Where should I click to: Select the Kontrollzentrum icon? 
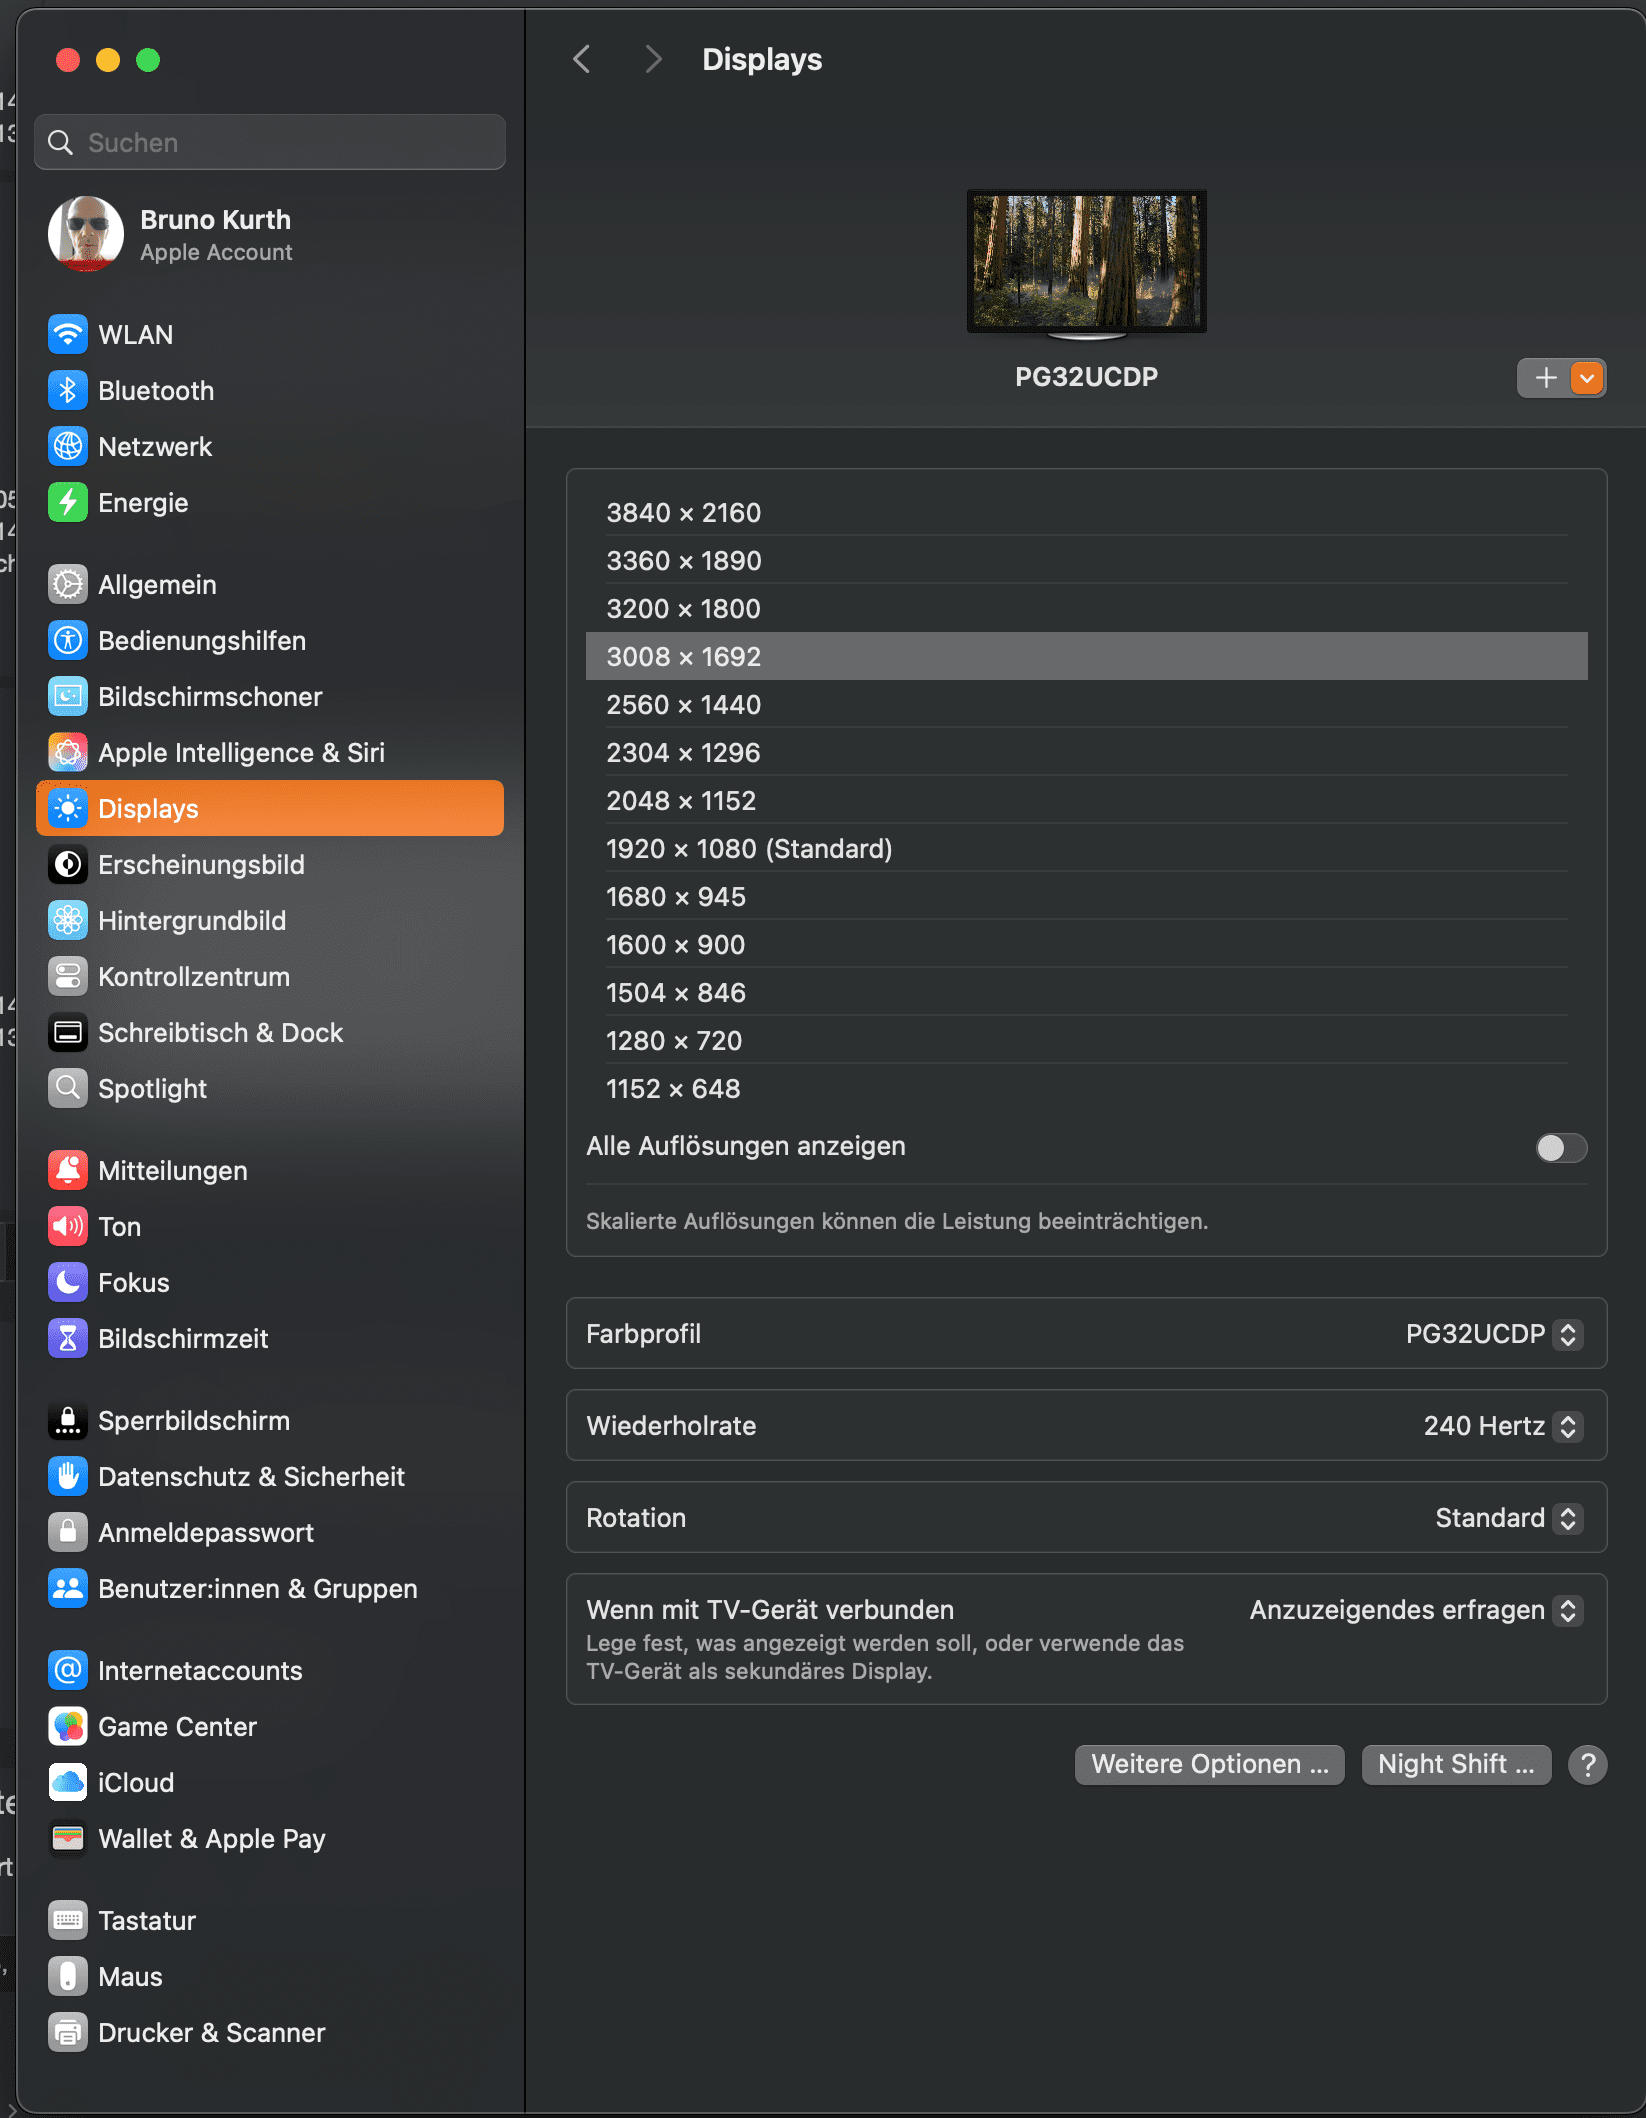click(68, 976)
